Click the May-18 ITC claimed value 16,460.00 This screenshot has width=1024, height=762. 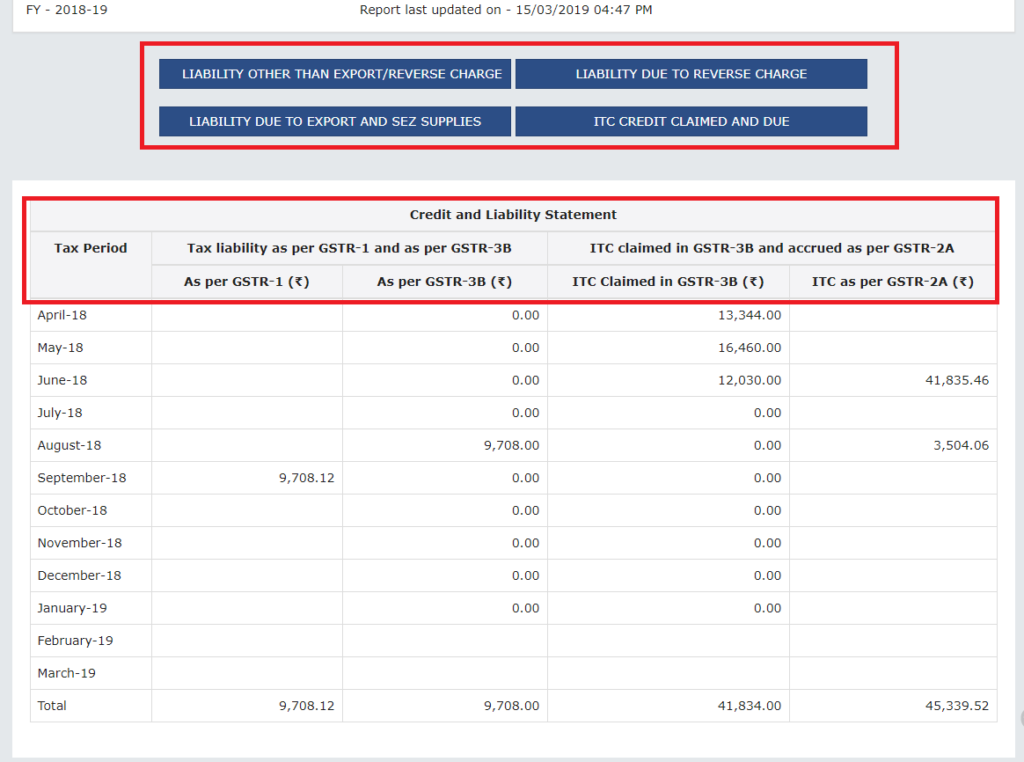749,348
